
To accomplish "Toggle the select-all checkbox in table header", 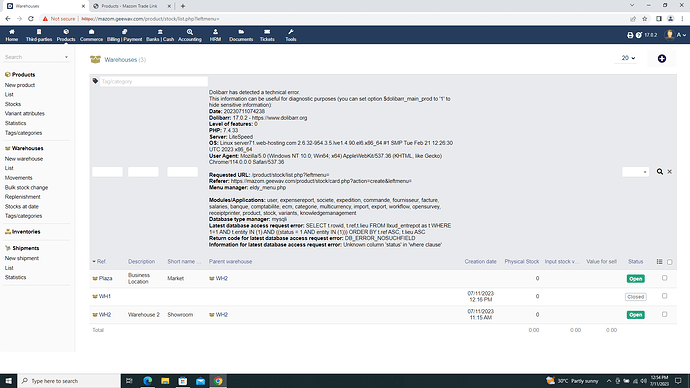I will (x=669, y=262).
